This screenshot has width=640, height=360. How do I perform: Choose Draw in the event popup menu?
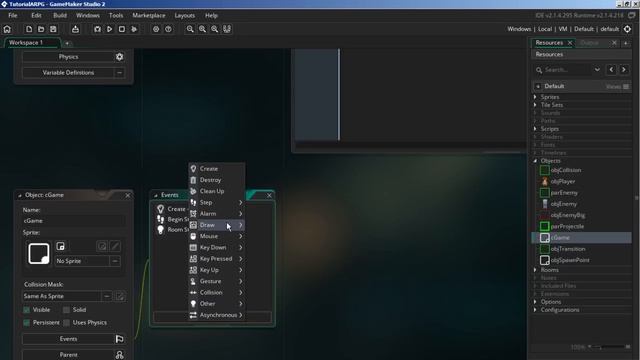pyautogui.click(x=217, y=225)
